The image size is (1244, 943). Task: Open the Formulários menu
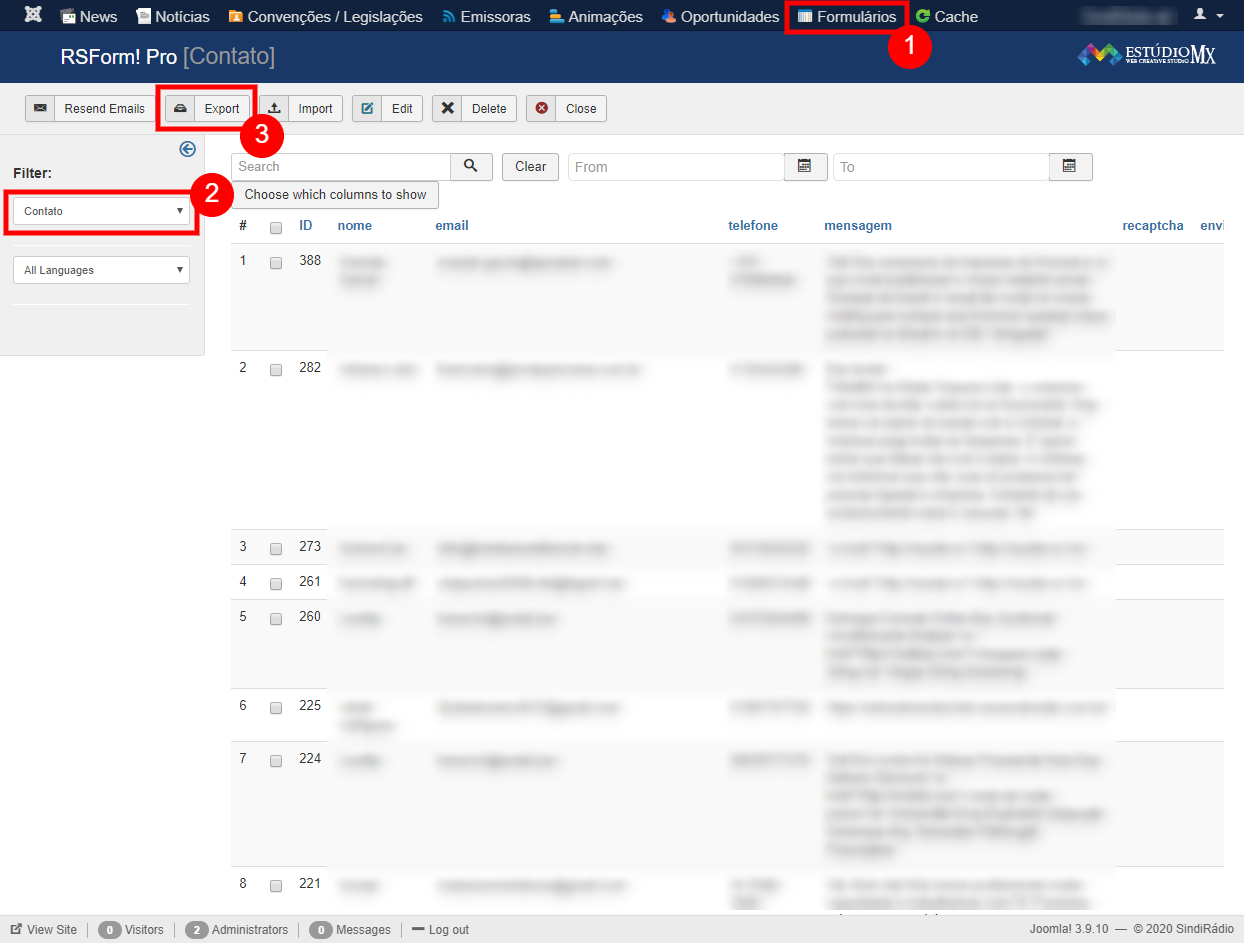coord(846,17)
